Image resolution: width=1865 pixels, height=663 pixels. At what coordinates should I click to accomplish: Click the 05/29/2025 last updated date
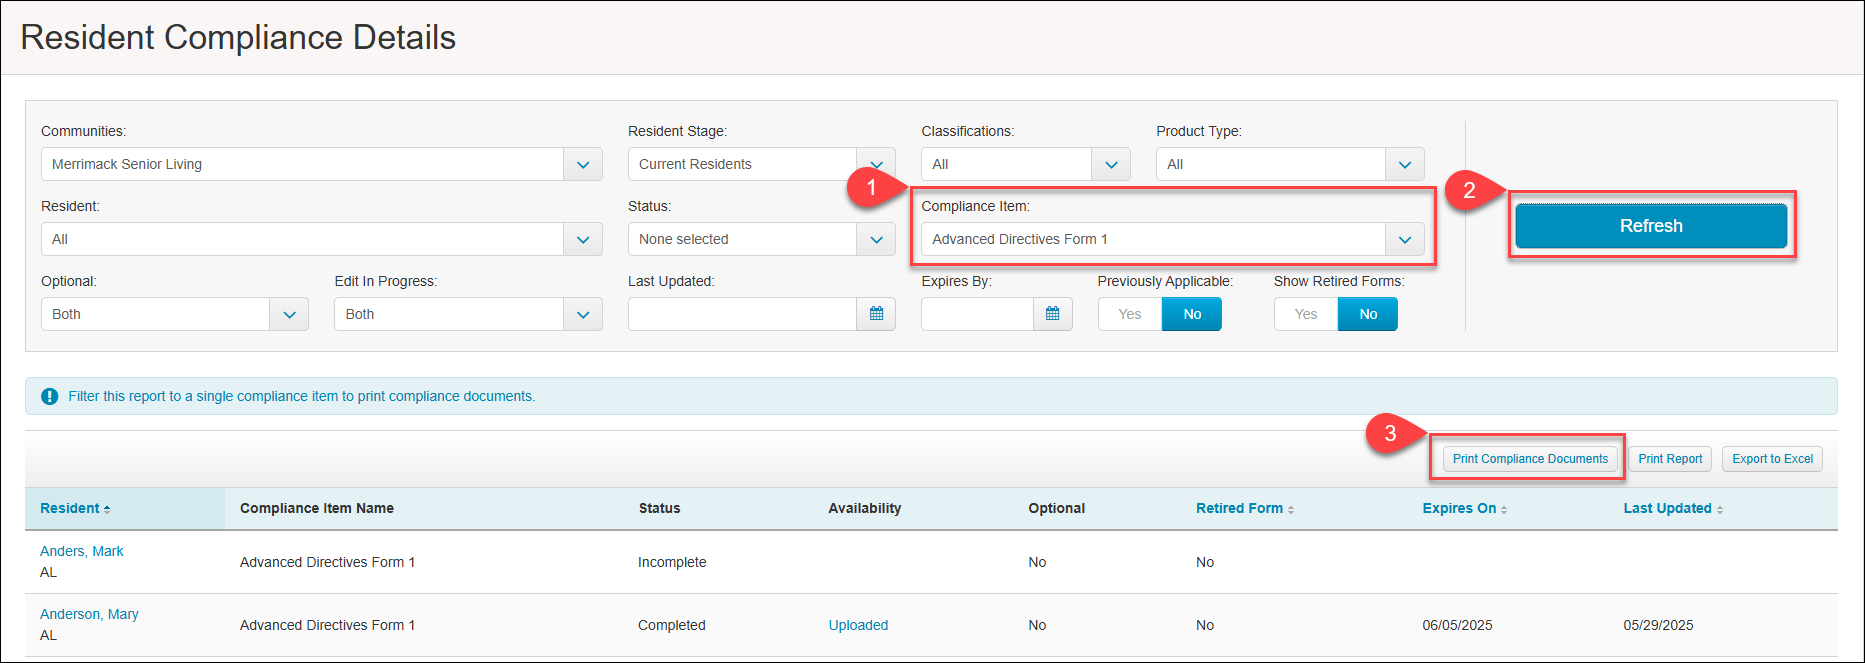click(1658, 625)
